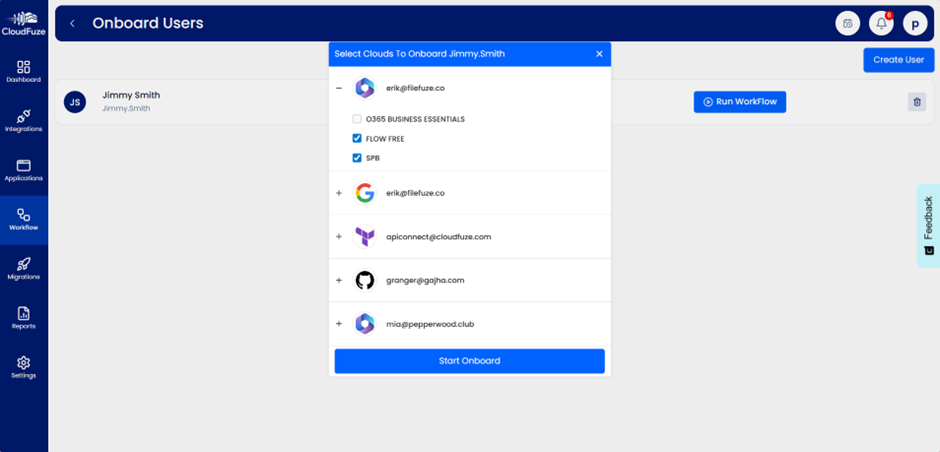Click the back arrow beside Onboard Users

pyautogui.click(x=72, y=23)
